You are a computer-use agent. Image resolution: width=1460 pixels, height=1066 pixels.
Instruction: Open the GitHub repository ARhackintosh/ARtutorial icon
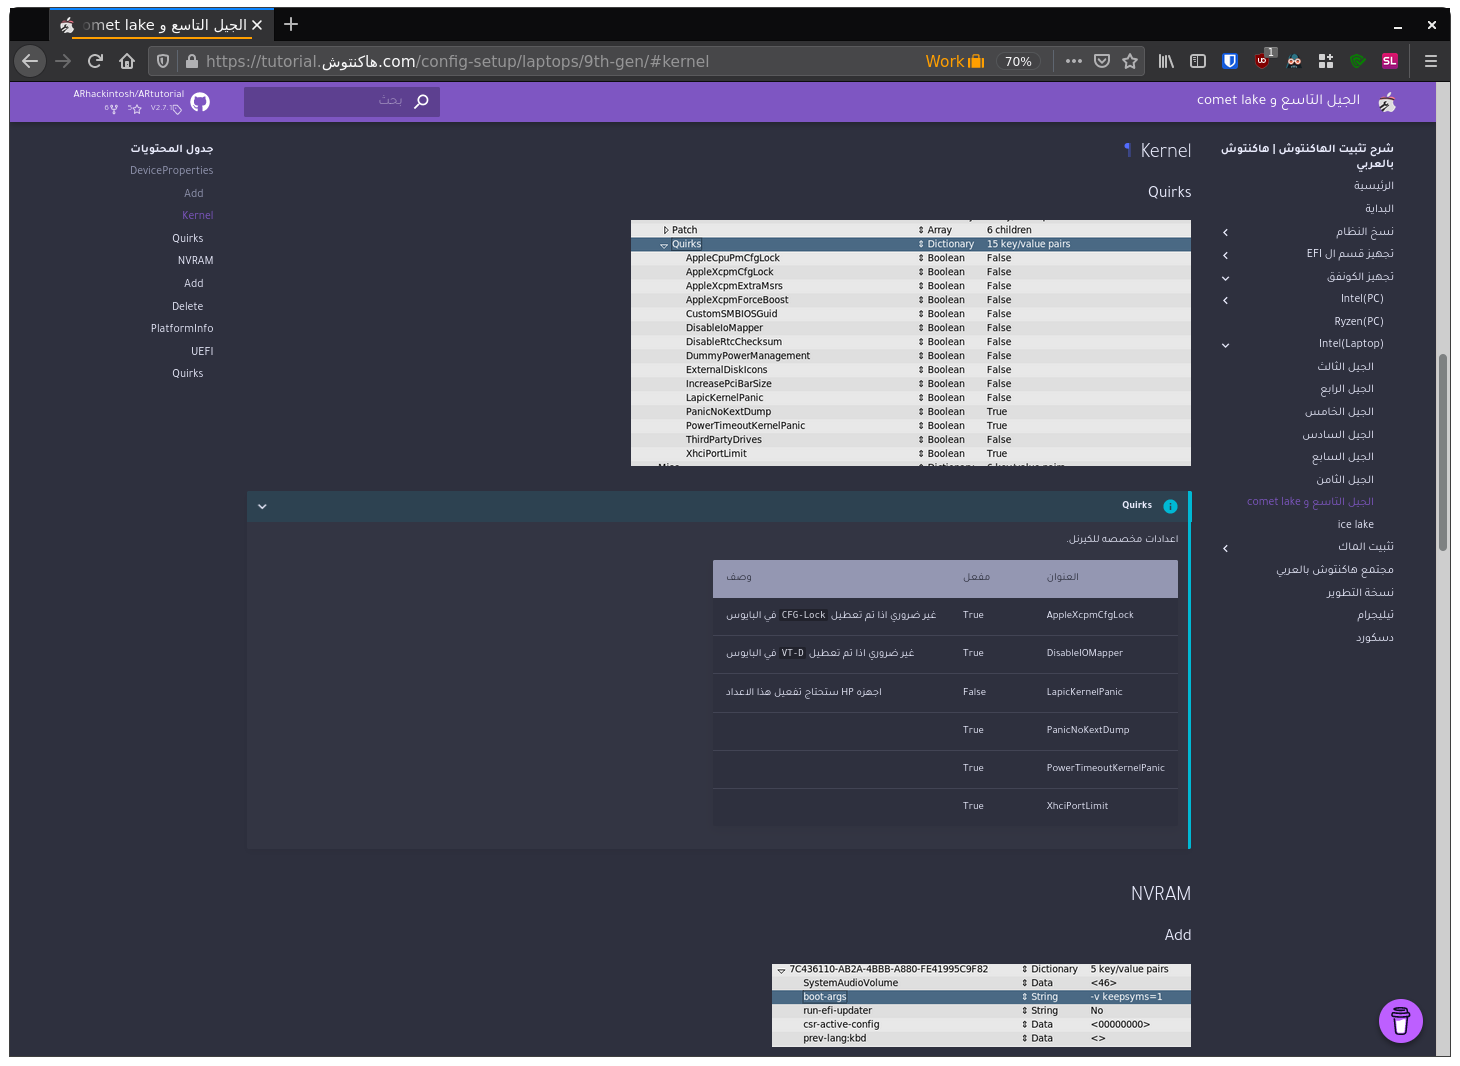(200, 102)
